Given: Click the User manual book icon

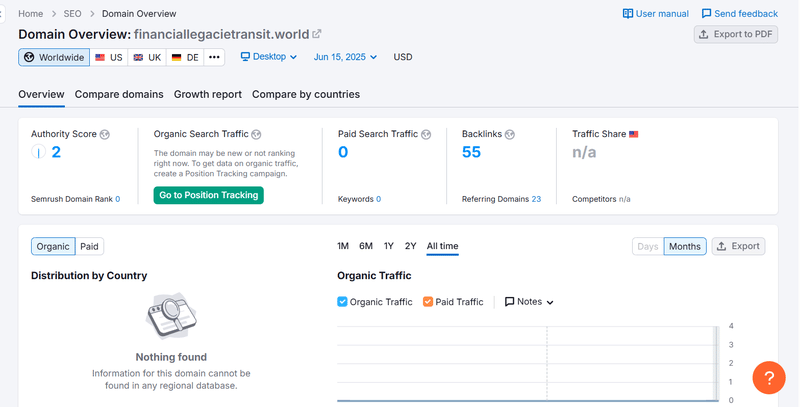Looking at the screenshot, I should coord(628,14).
